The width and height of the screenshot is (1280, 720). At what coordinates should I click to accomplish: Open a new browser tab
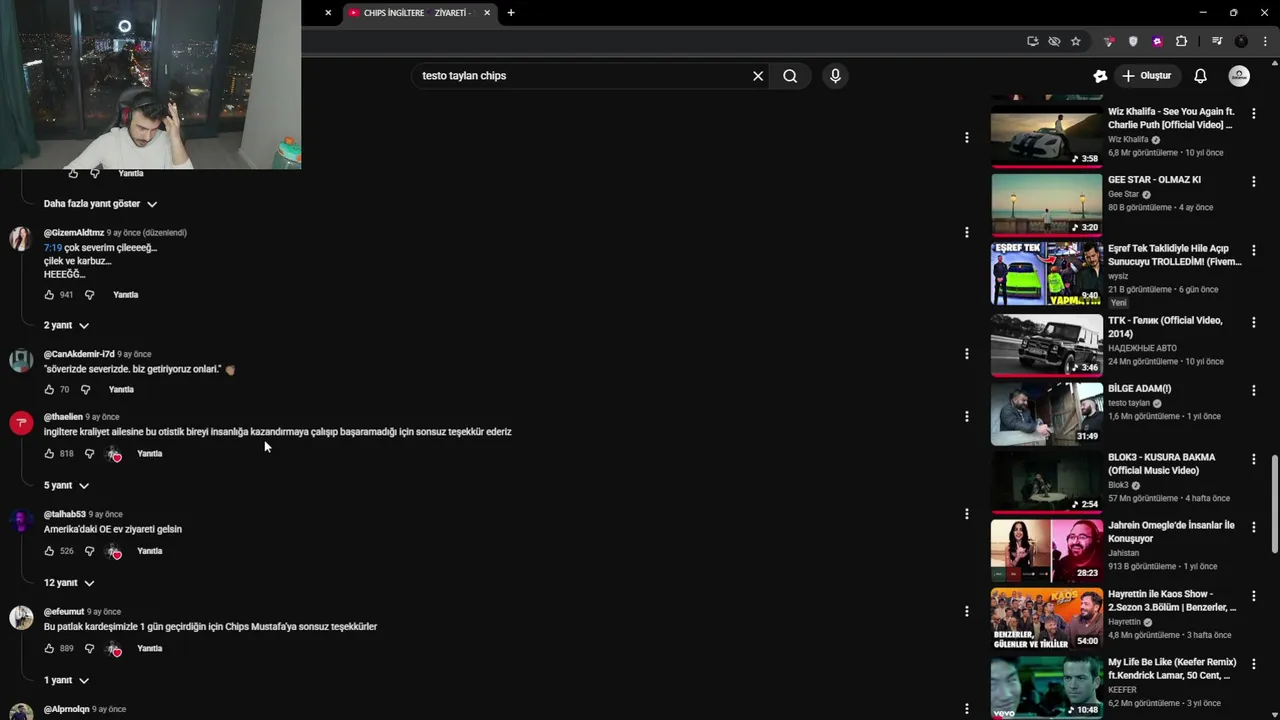[x=511, y=13]
